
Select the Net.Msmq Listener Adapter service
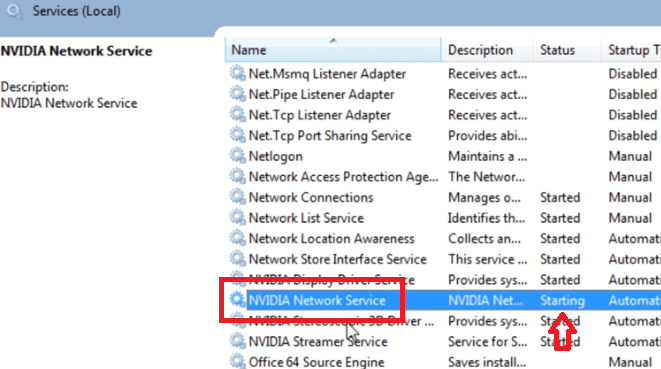tap(327, 74)
